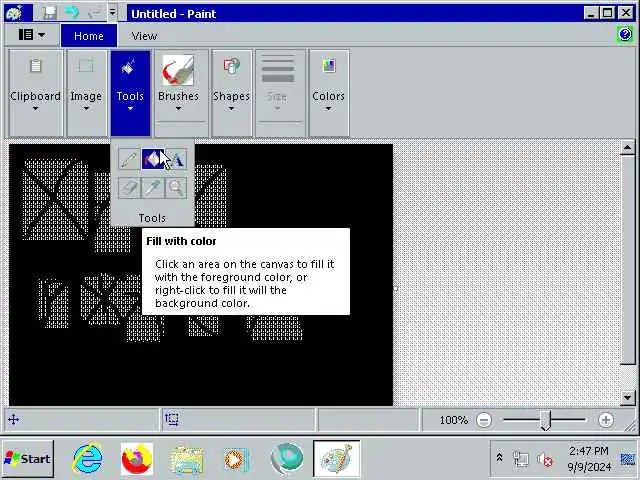
Task: Click the Save icon in quick access toolbar
Action: click(50, 13)
